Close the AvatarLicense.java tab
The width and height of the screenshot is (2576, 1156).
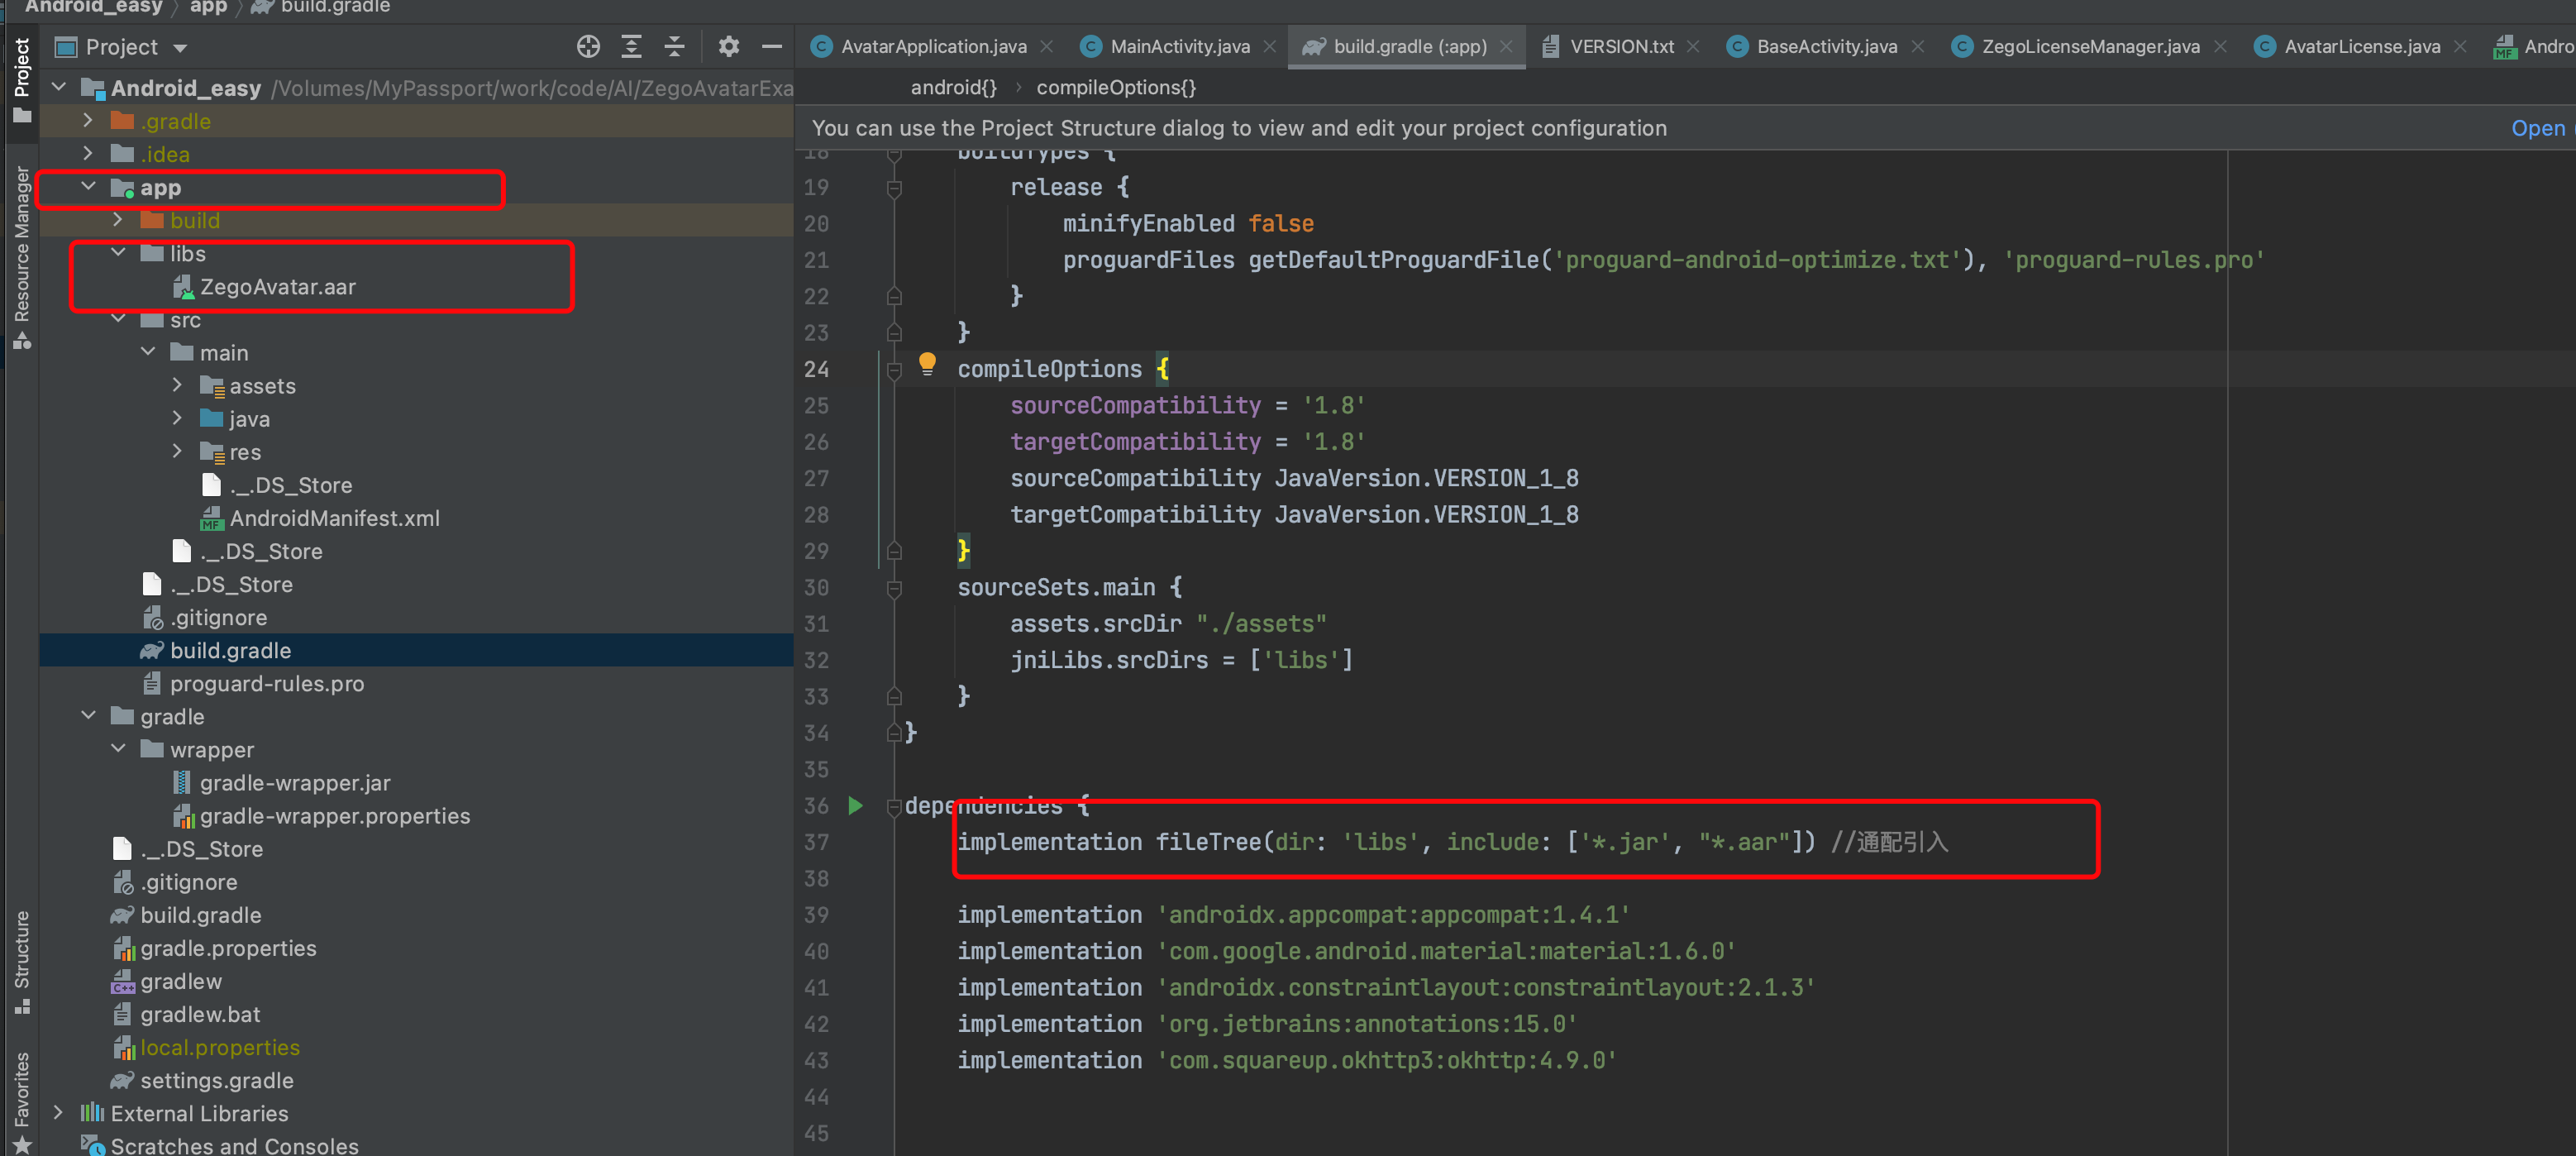(x=2460, y=46)
